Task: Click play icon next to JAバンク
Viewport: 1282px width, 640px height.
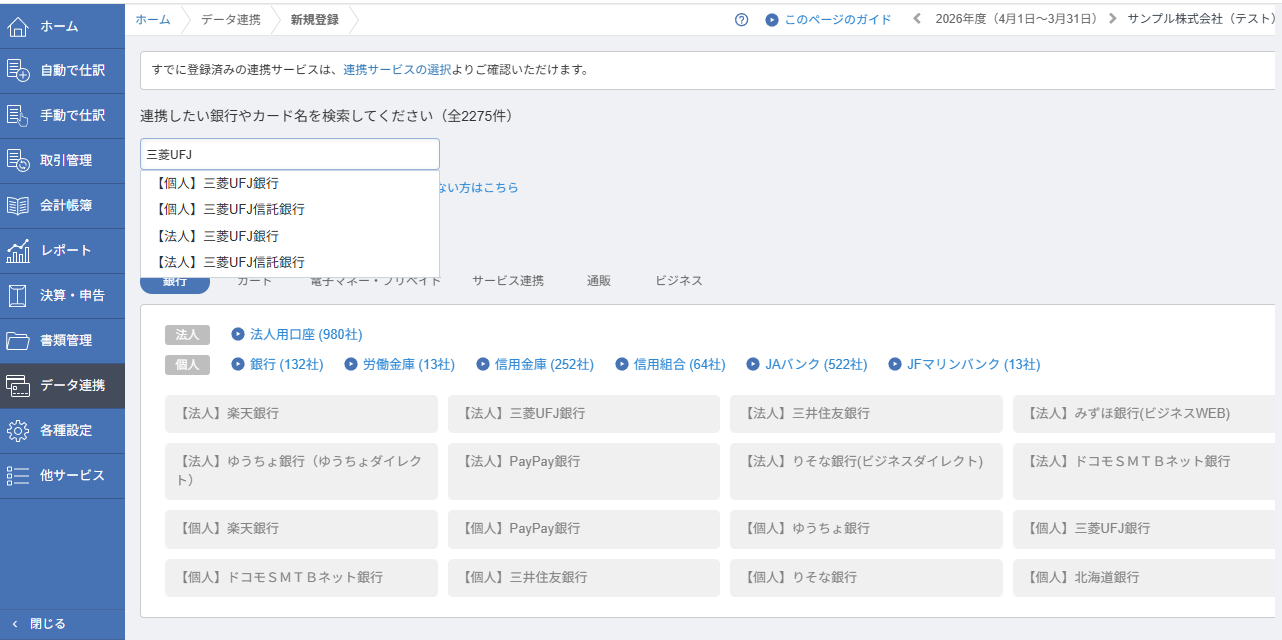Action: 754,365
